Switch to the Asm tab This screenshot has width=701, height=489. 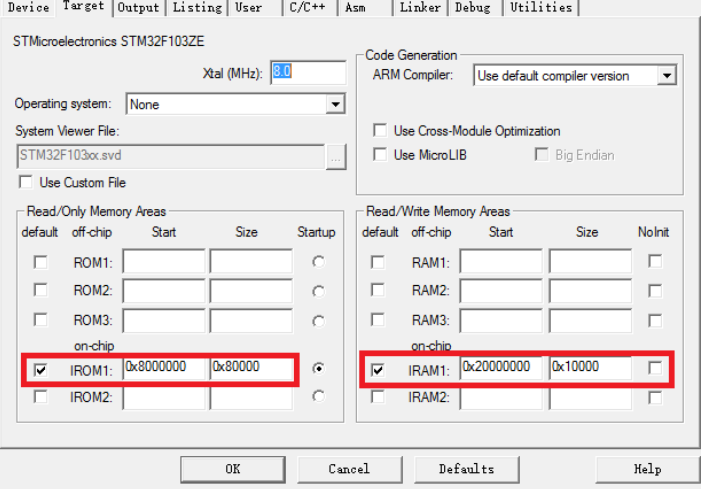pos(355,8)
